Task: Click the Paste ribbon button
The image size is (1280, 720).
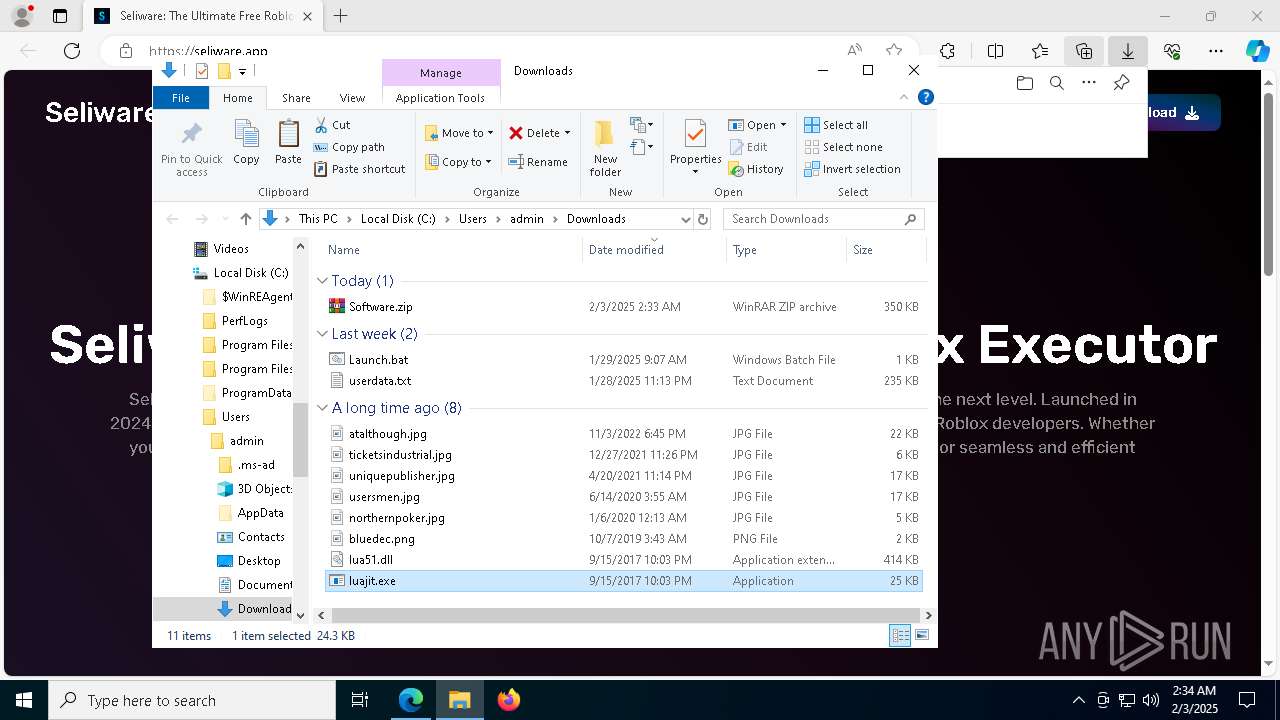Action: (x=288, y=142)
